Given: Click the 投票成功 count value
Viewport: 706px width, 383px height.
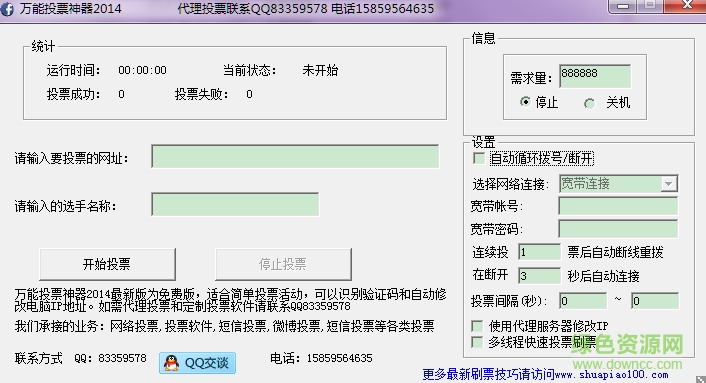Looking at the screenshot, I should pos(121,94).
